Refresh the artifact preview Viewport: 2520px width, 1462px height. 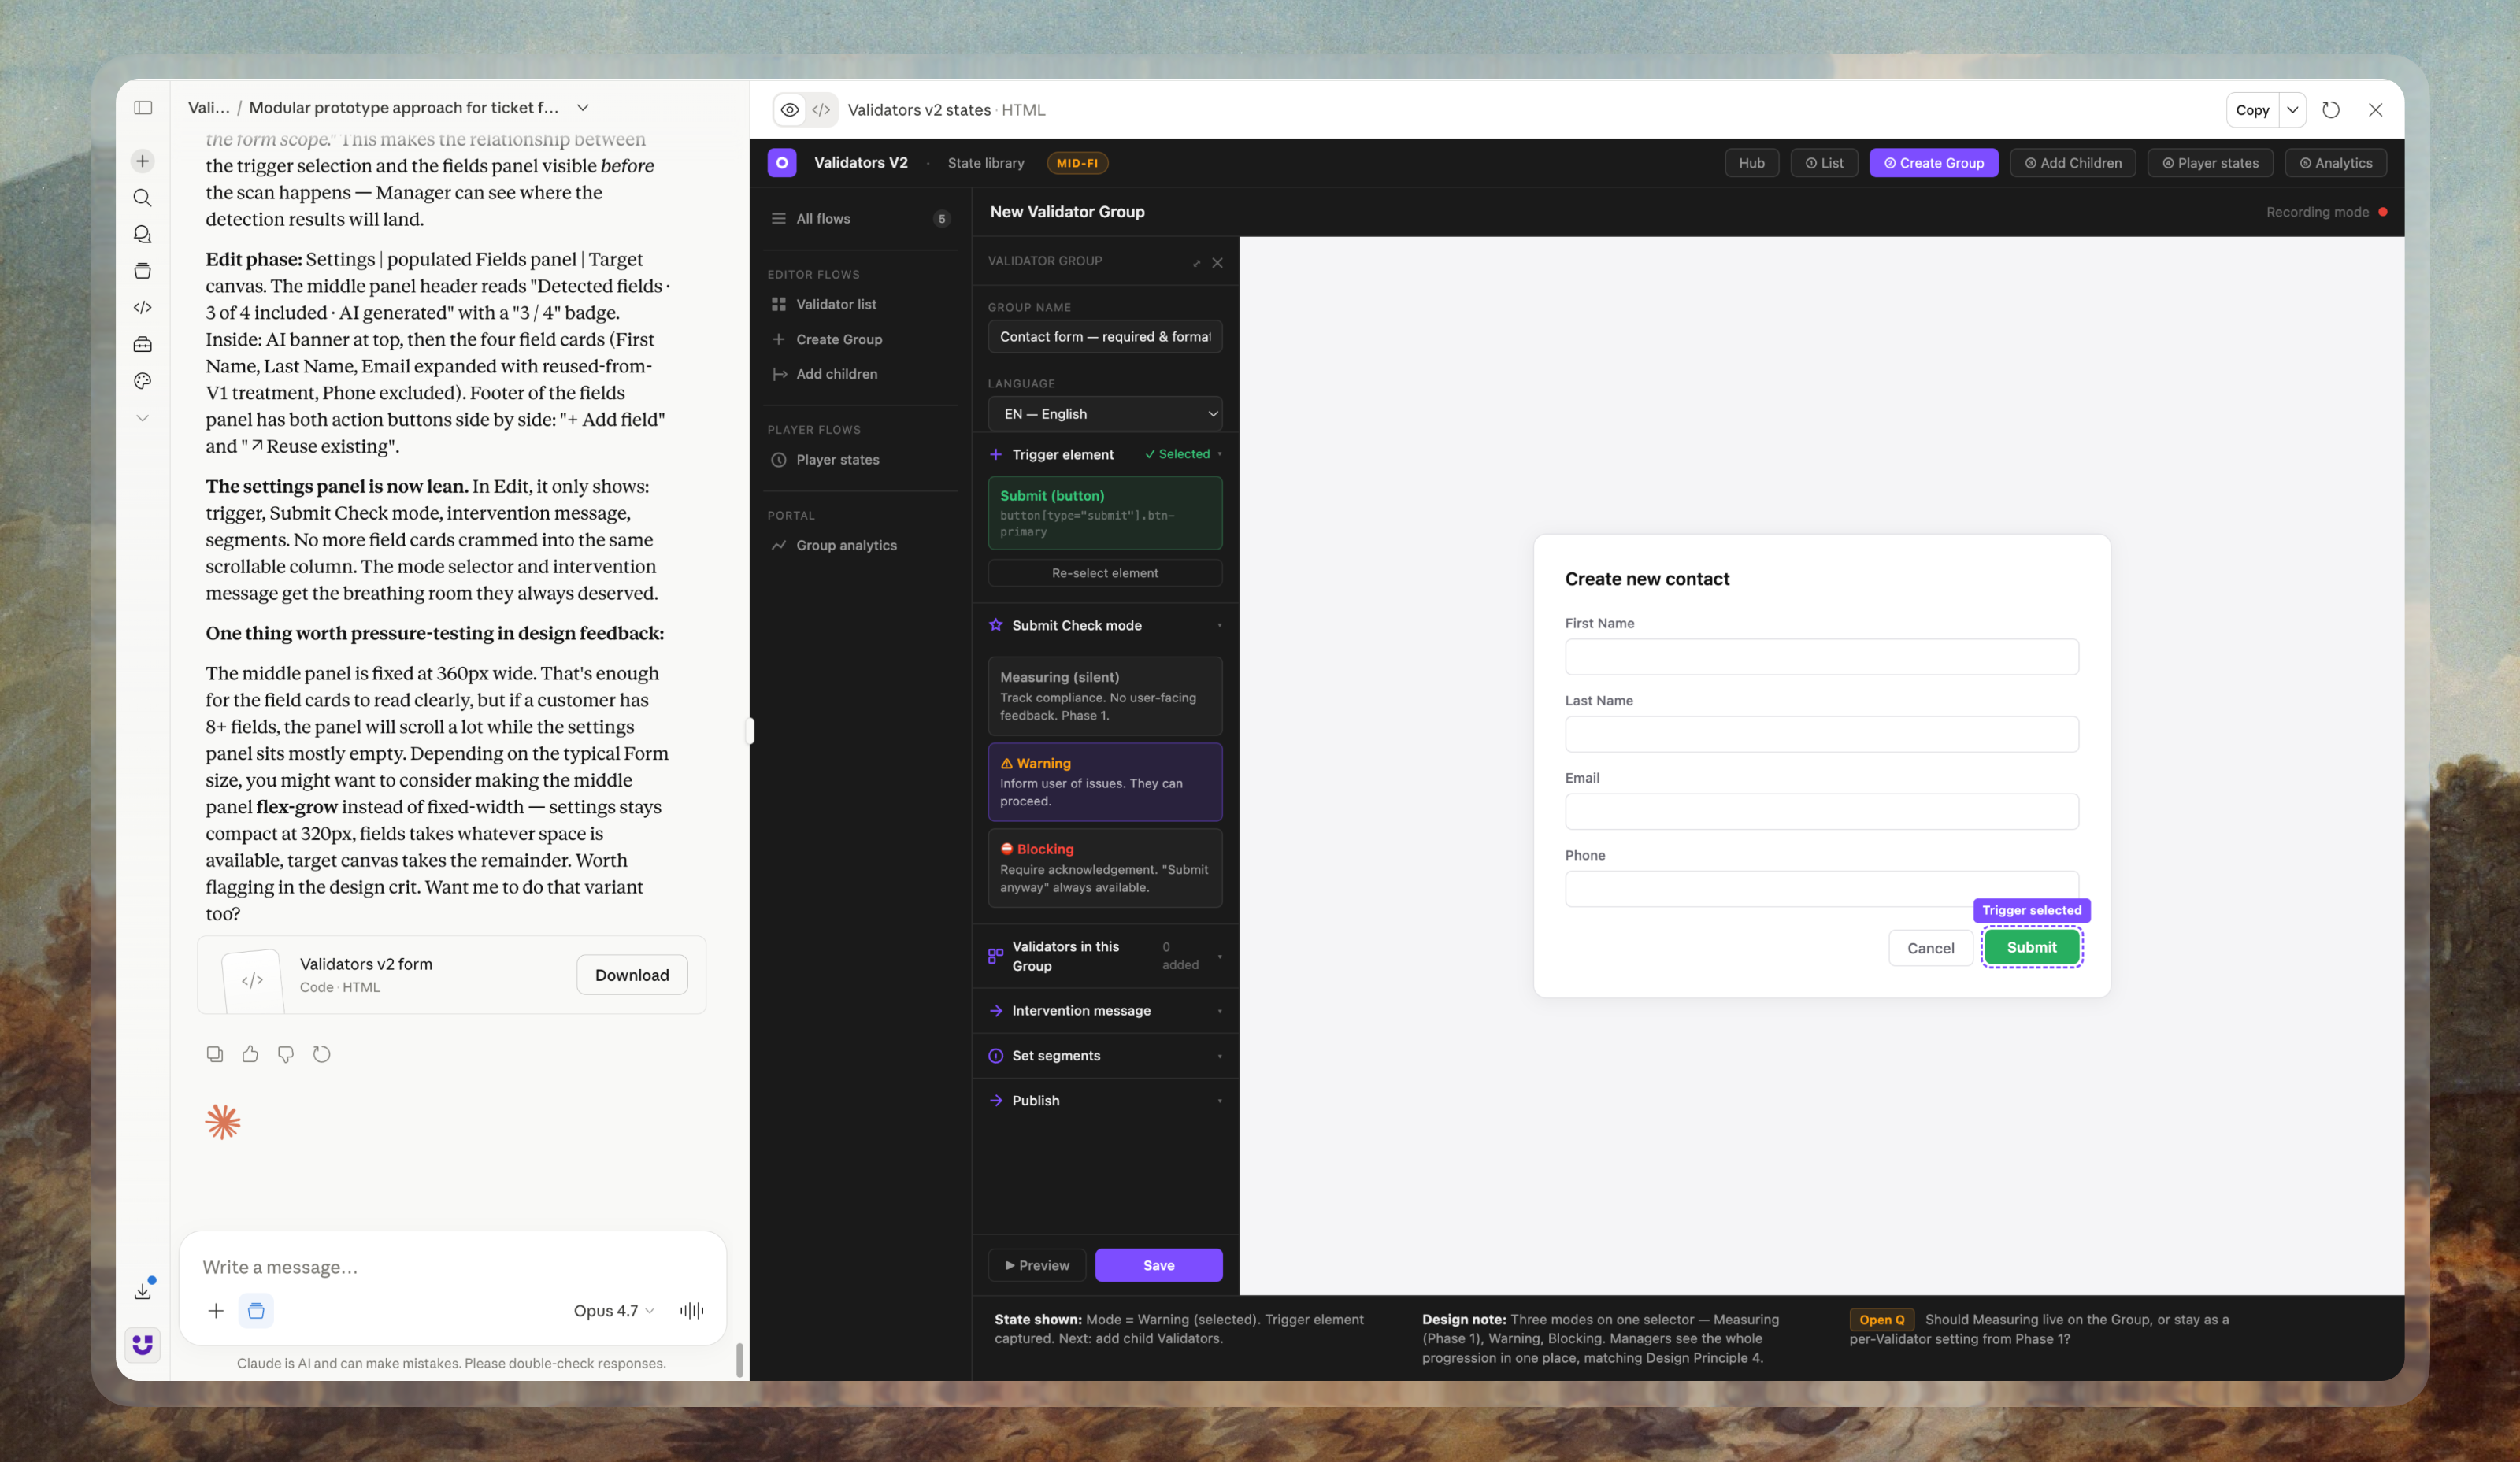(x=2331, y=110)
